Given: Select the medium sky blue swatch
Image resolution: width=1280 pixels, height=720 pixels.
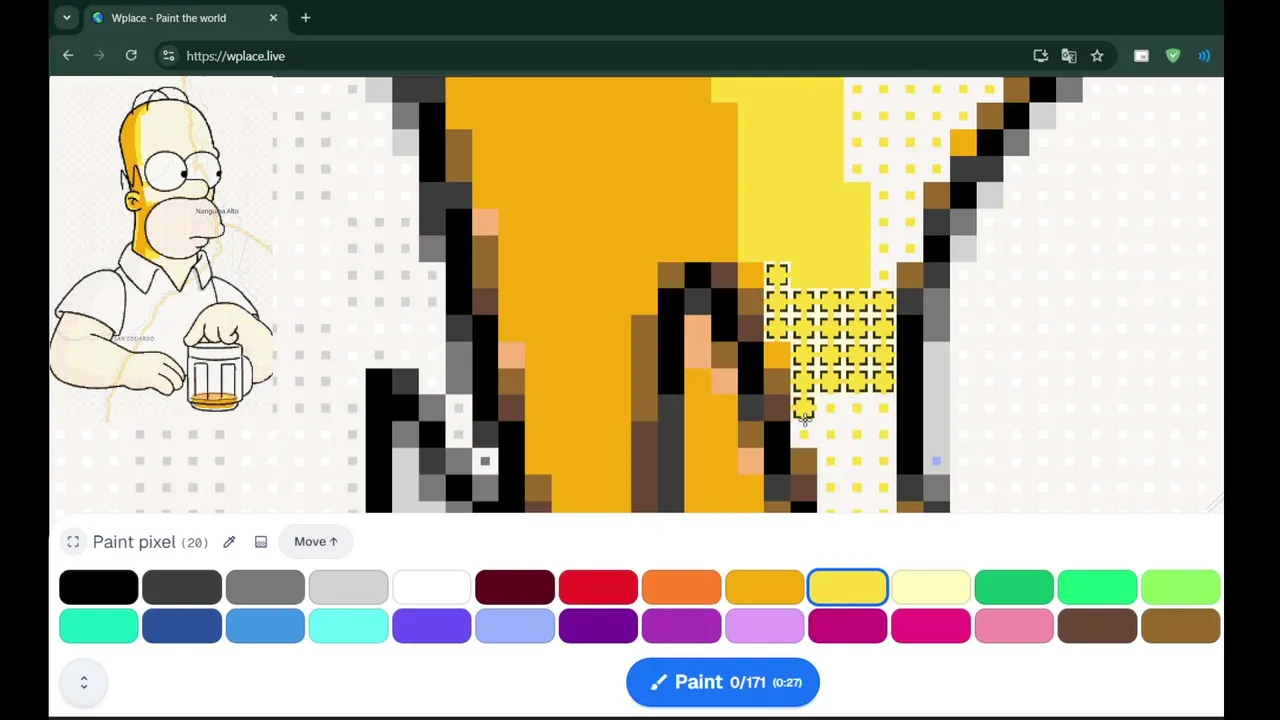Looking at the screenshot, I should (x=265, y=626).
